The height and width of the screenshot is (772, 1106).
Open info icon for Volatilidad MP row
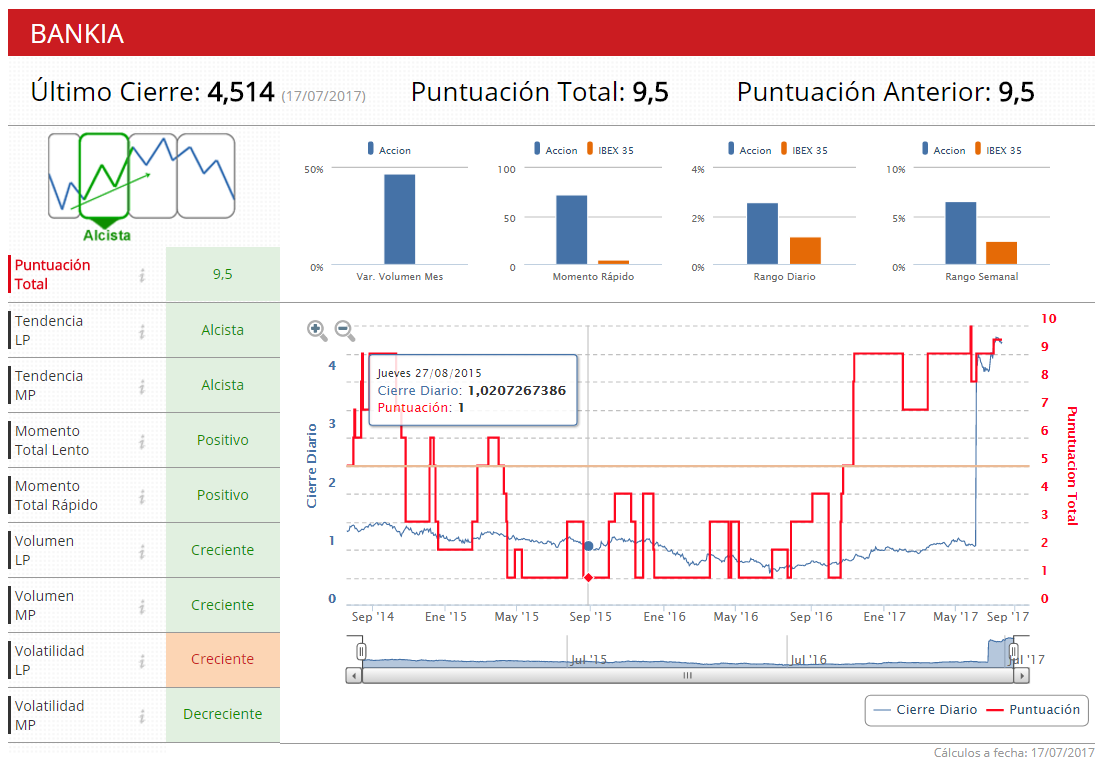[142, 716]
